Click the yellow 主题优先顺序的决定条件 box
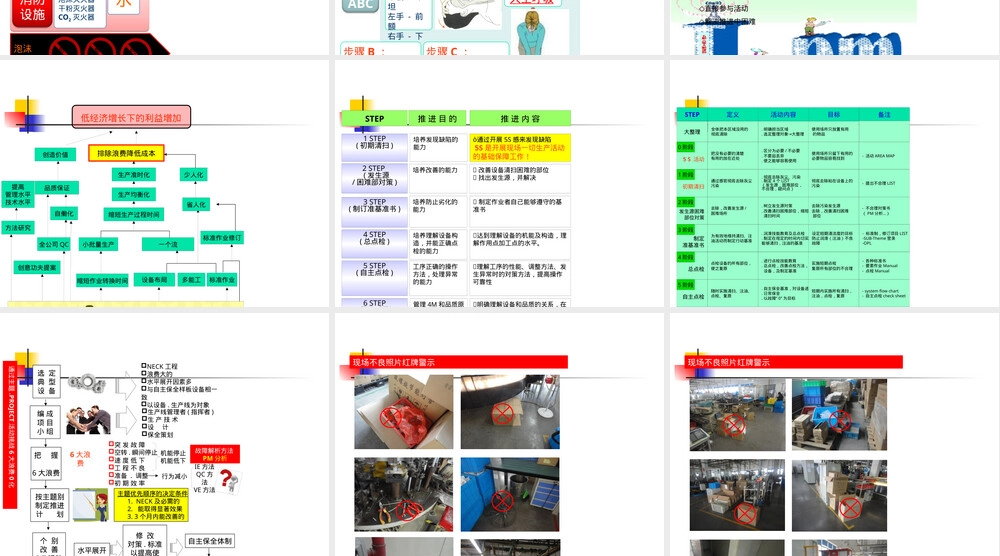This screenshot has width=1000, height=556. (x=152, y=505)
